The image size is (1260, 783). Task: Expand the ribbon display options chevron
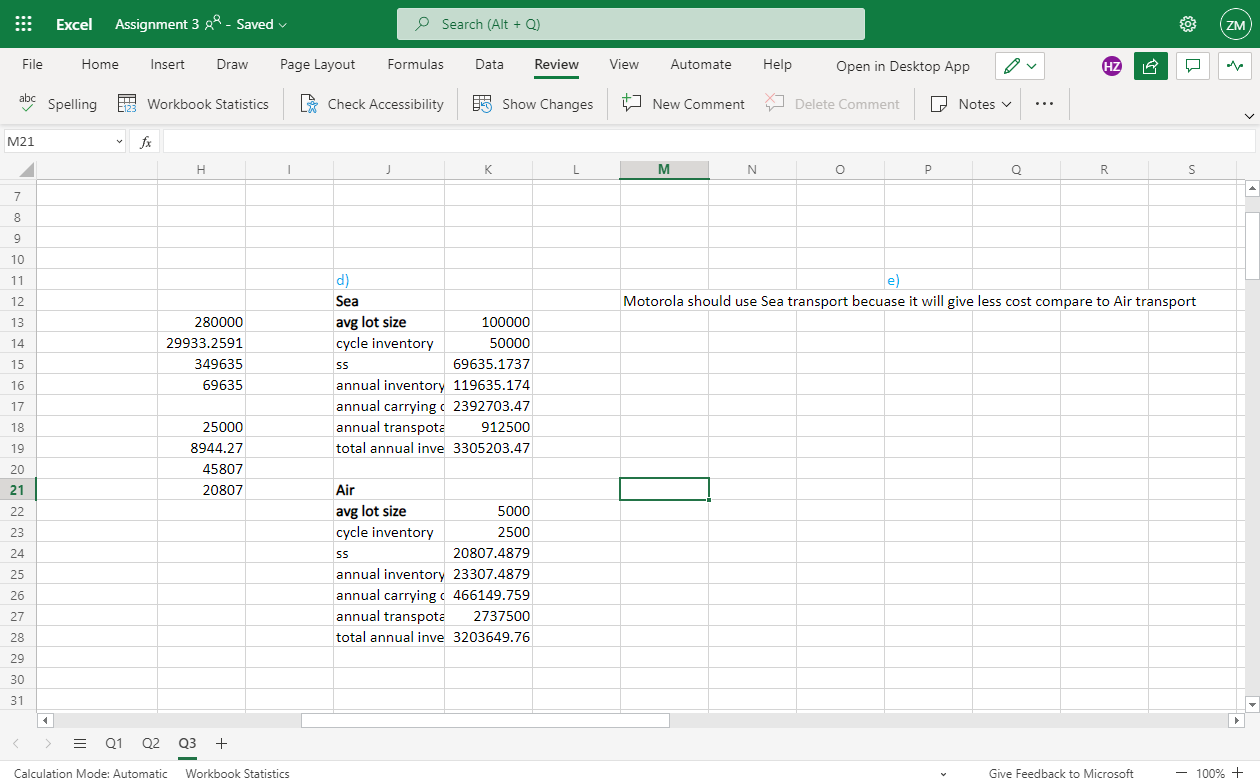pos(1248,116)
